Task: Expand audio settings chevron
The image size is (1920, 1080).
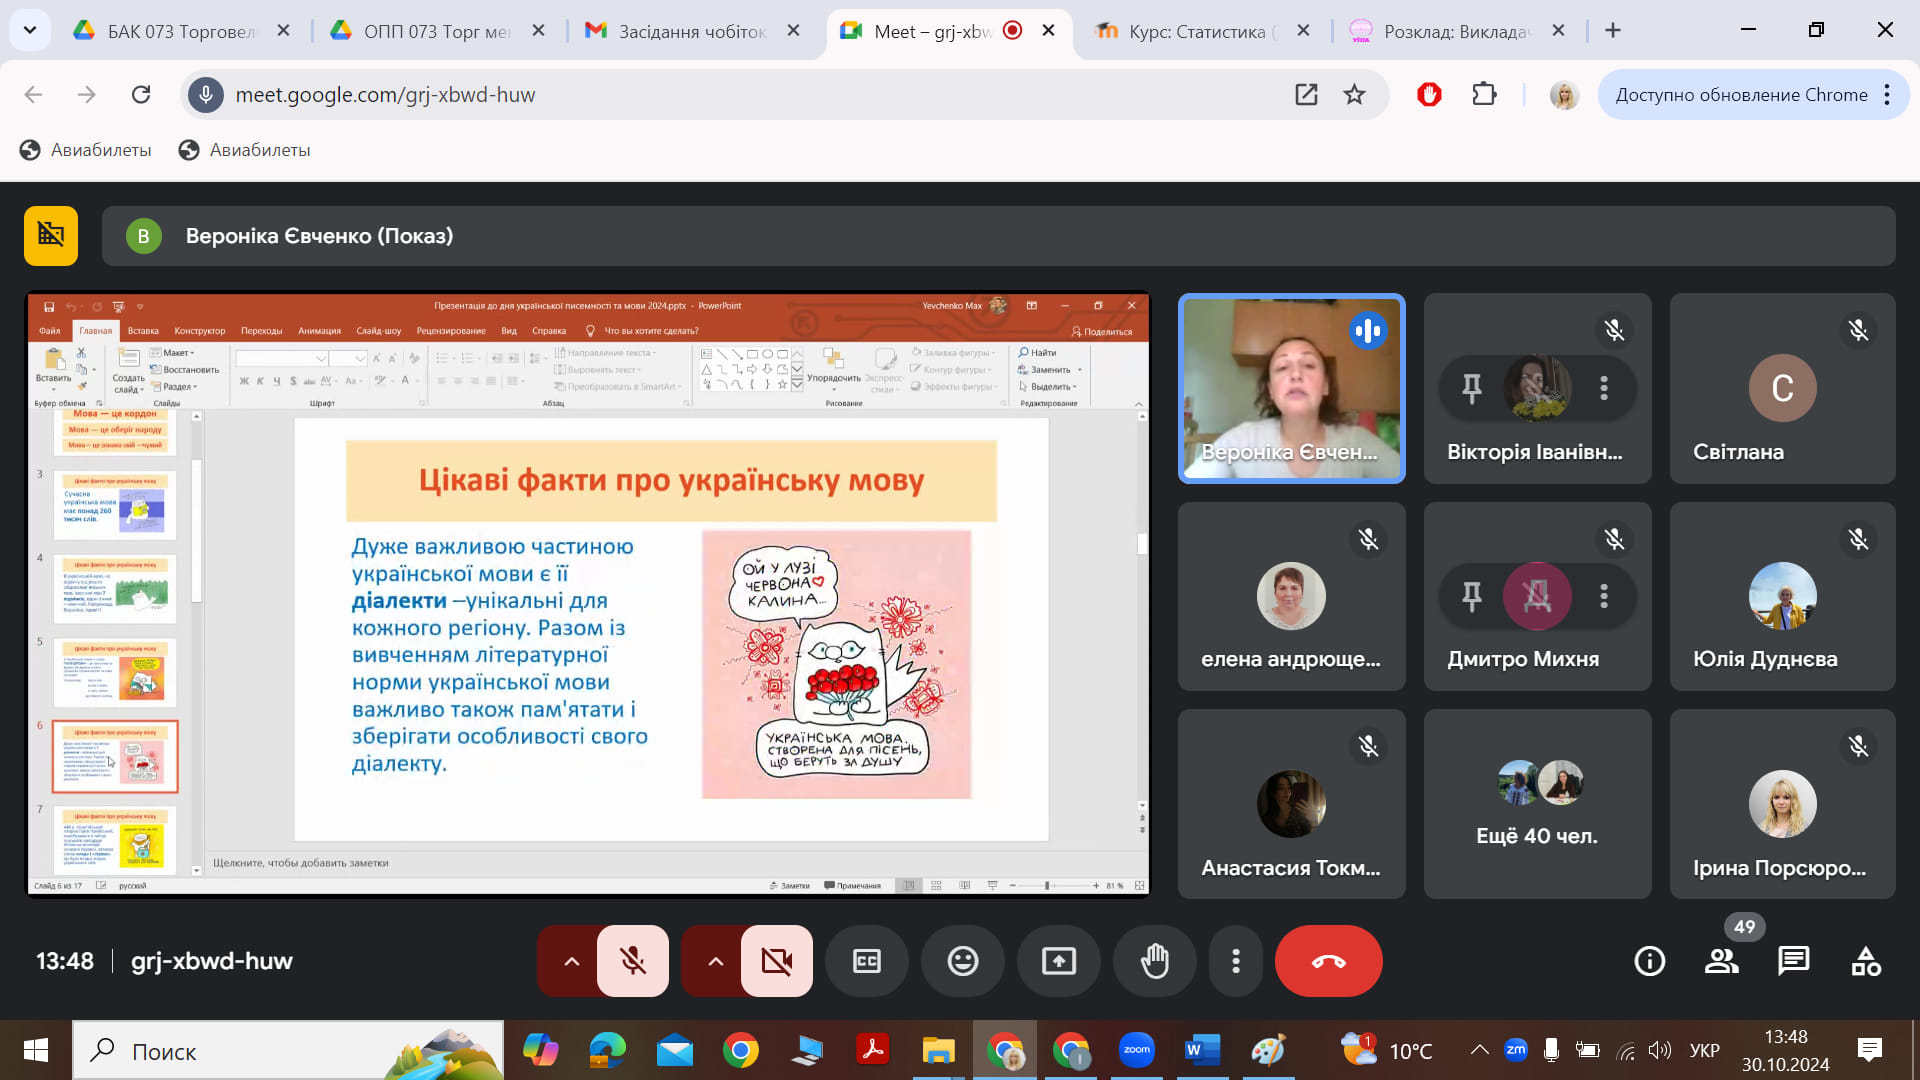Action: [x=571, y=961]
